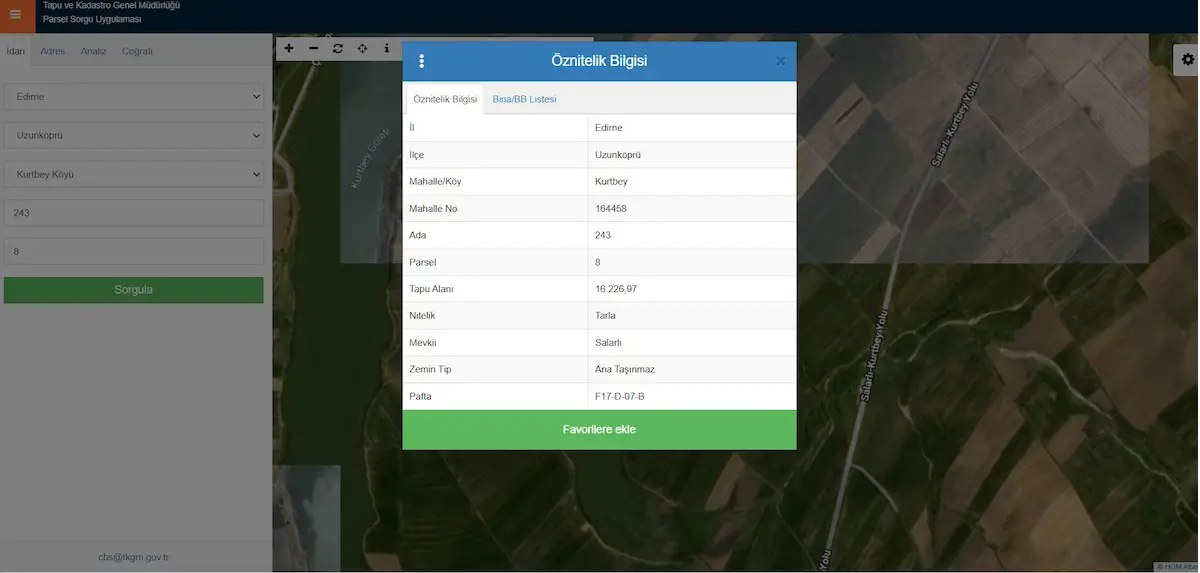The height and width of the screenshot is (573, 1200).
Task: Click the Tapu Alanı value 16.226,97
Action: (616, 289)
